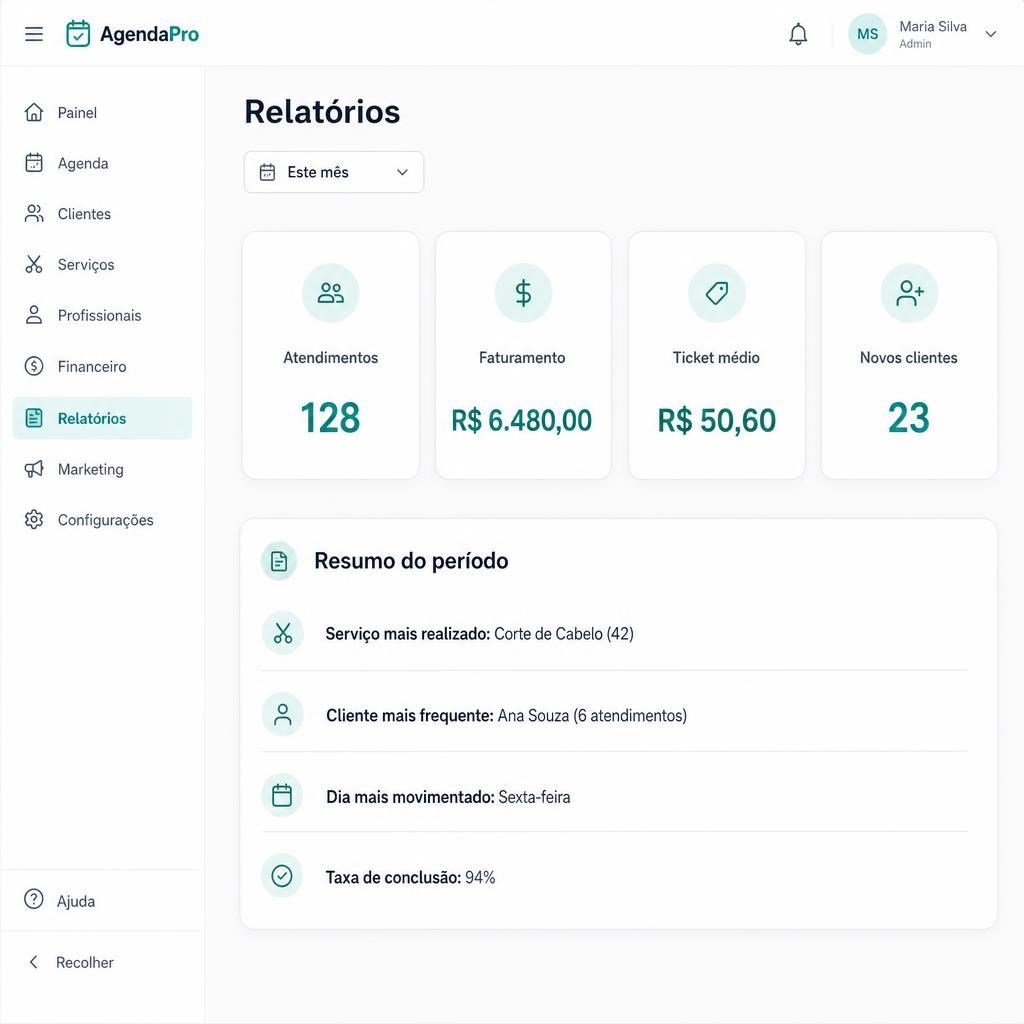Click the Dia mais movimentado: Sexta-feira text

click(448, 797)
